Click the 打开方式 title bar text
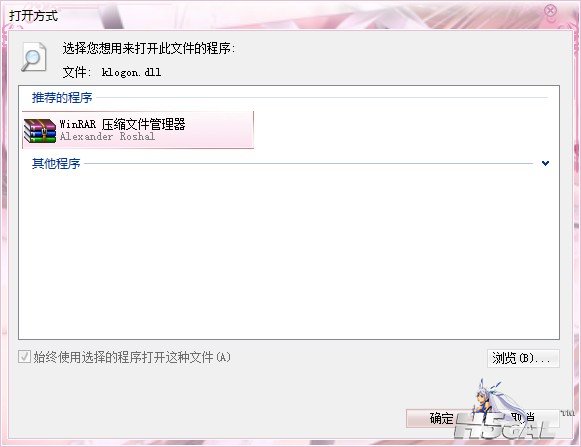Screen dimensions: 581x447 33,16
